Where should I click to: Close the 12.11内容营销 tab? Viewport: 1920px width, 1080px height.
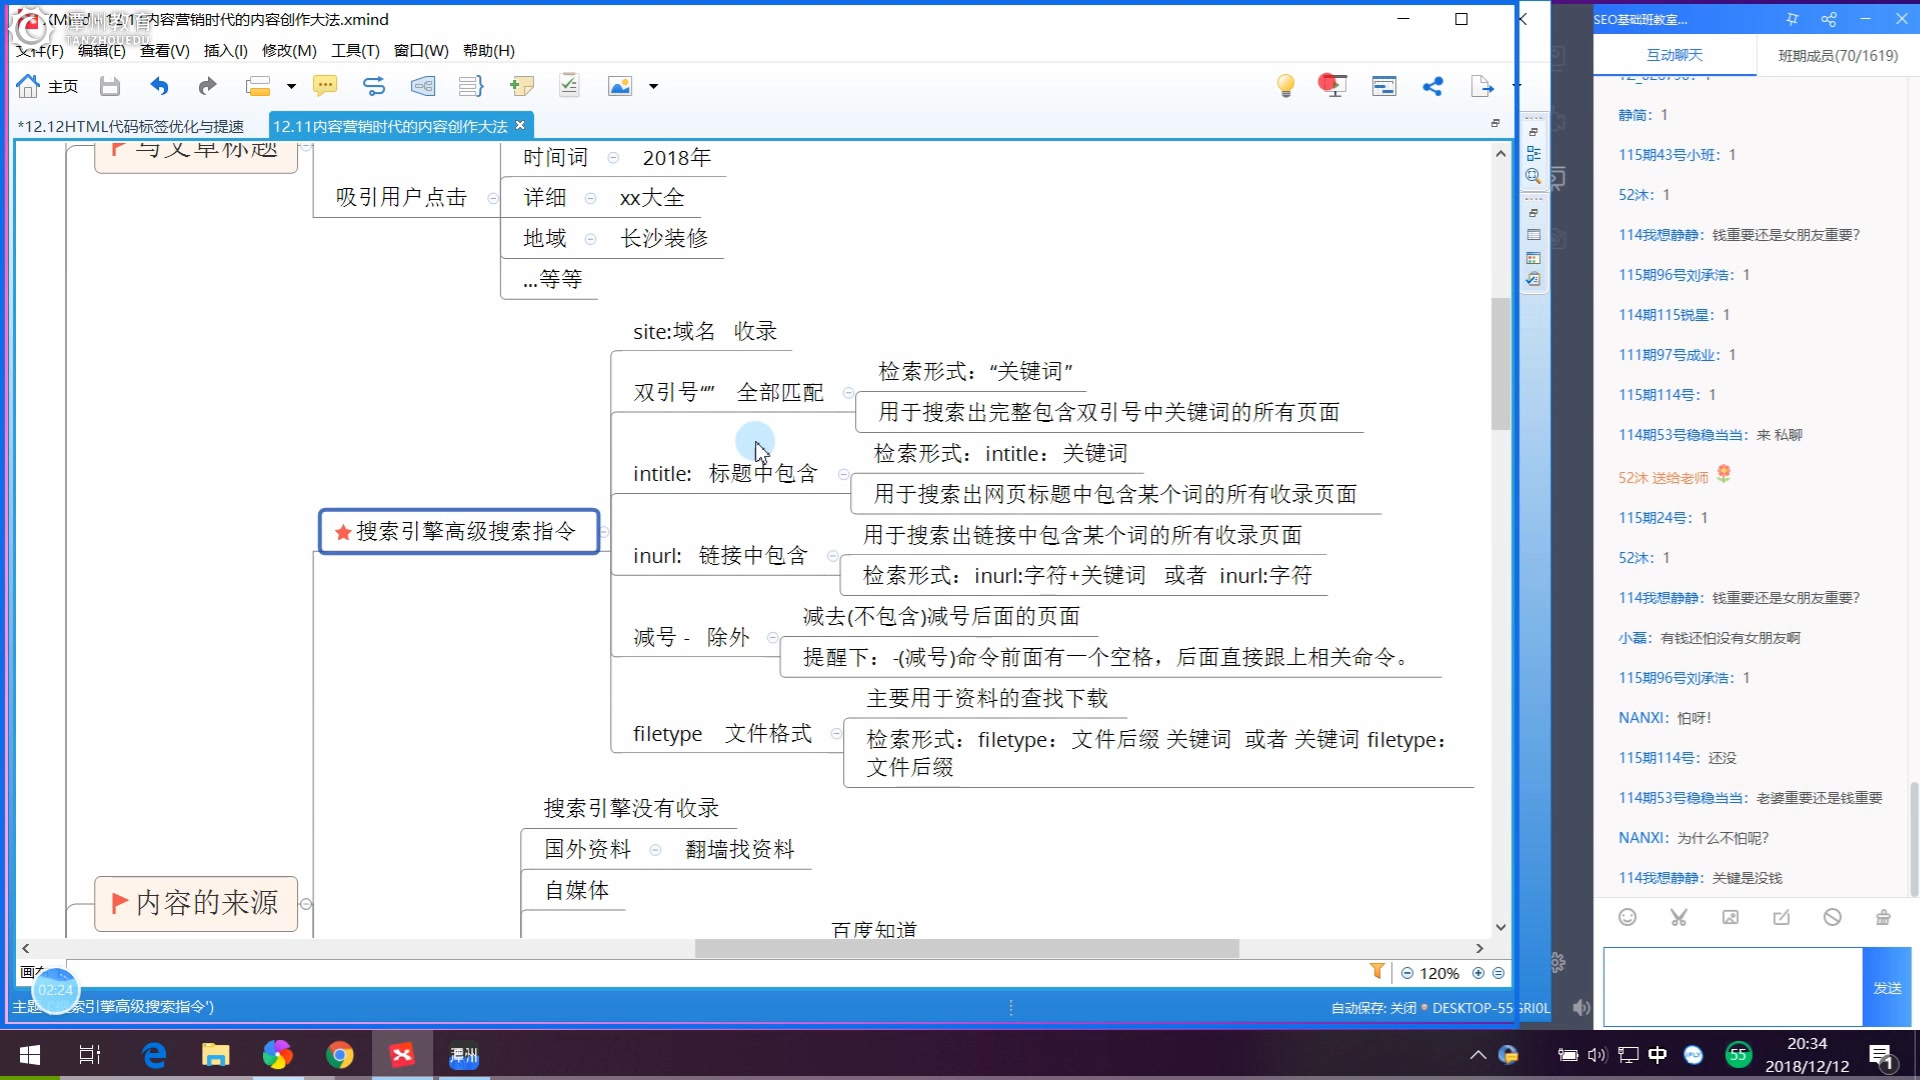point(520,125)
